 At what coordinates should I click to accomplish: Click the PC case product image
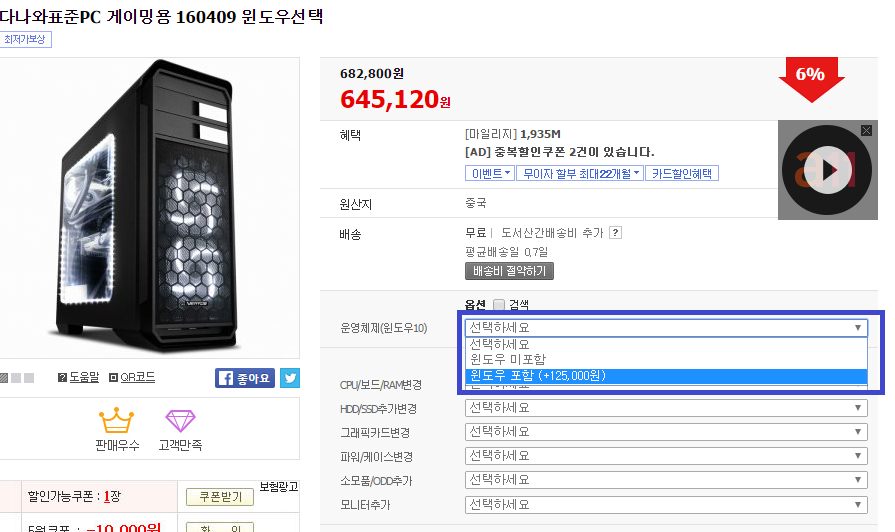[x=150, y=208]
